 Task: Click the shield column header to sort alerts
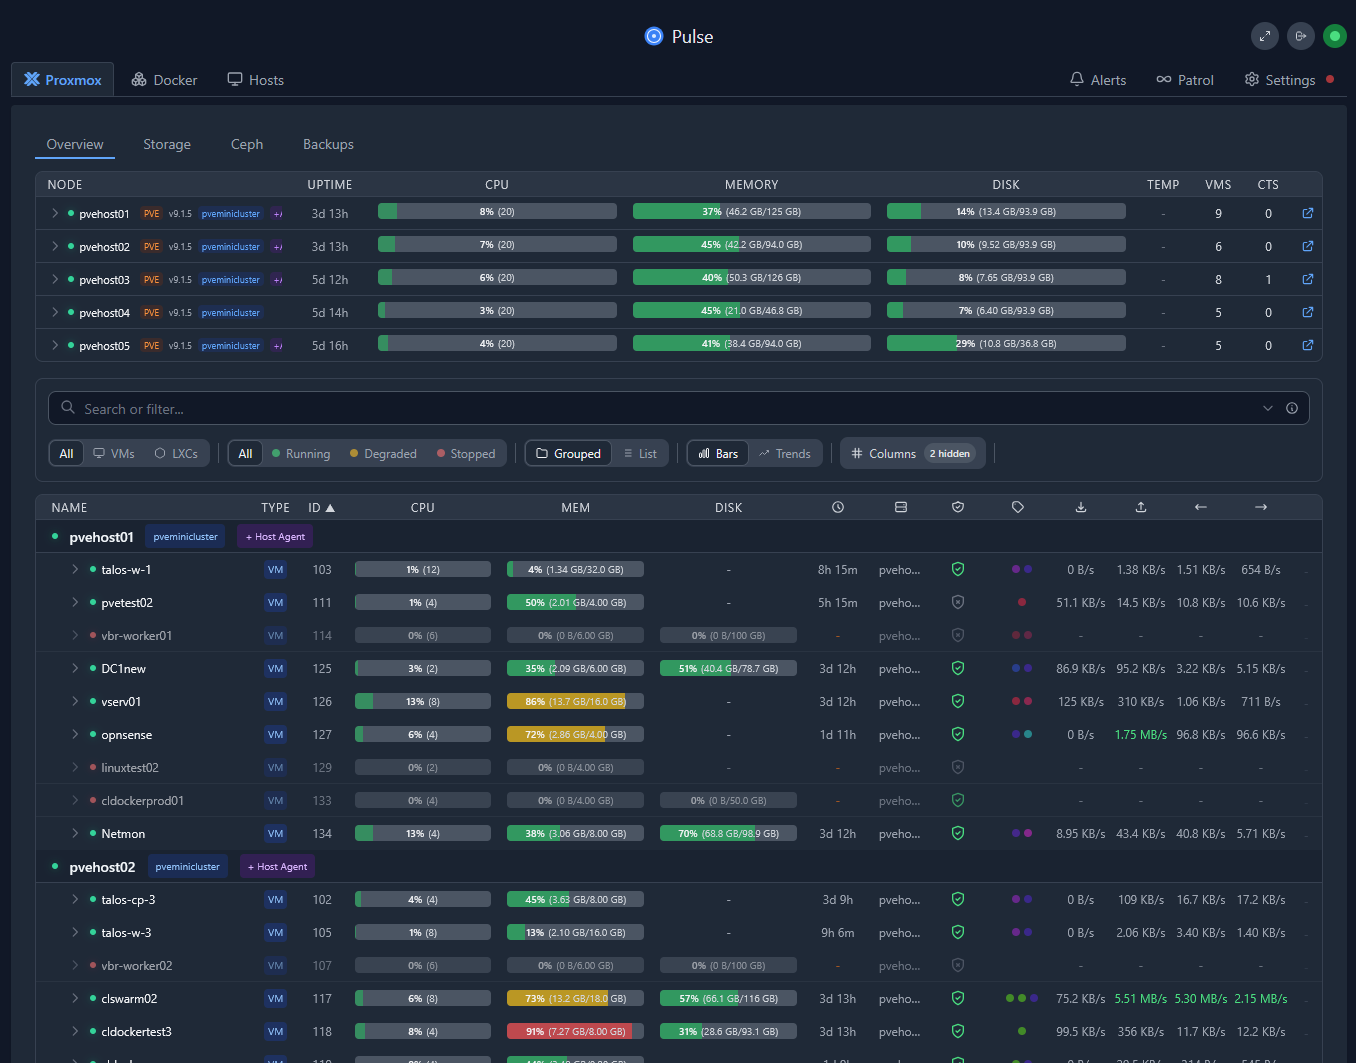tap(958, 507)
